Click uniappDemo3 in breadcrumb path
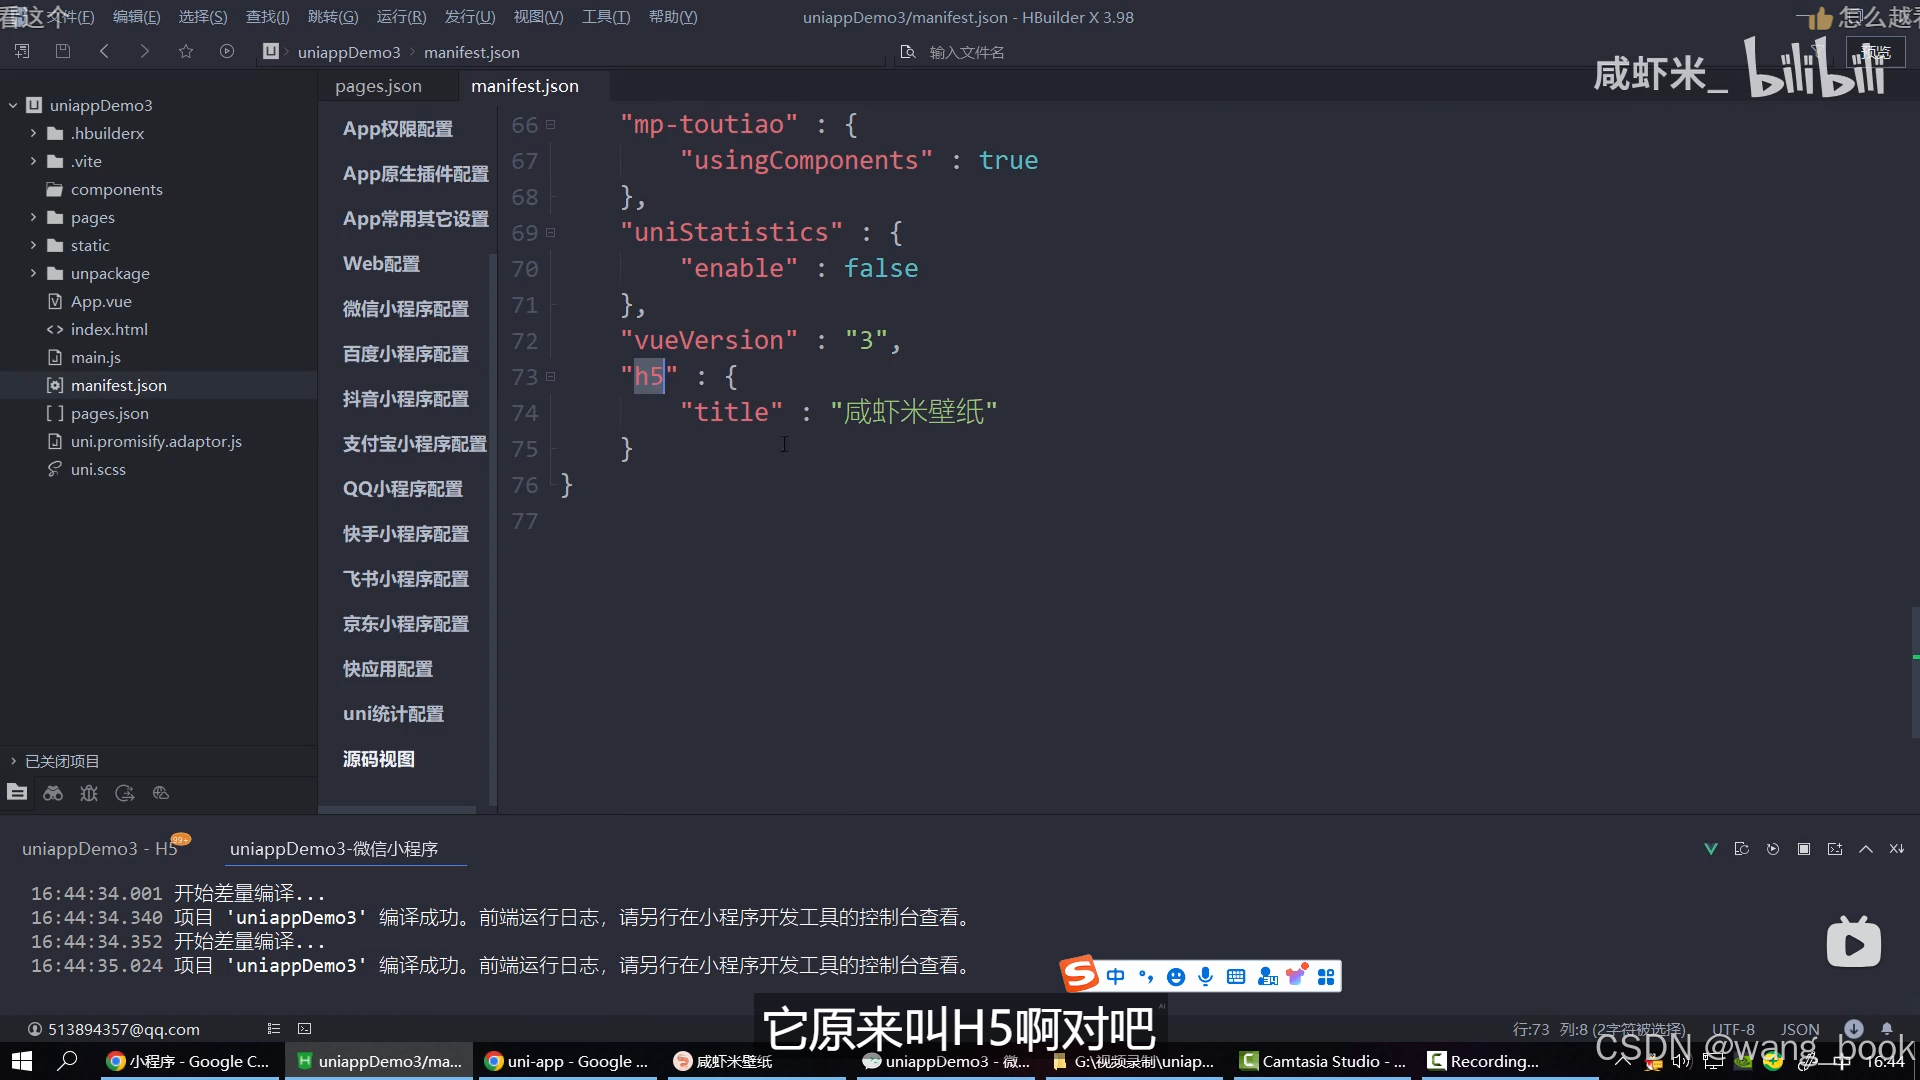This screenshot has height=1080, width=1920. click(349, 52)
